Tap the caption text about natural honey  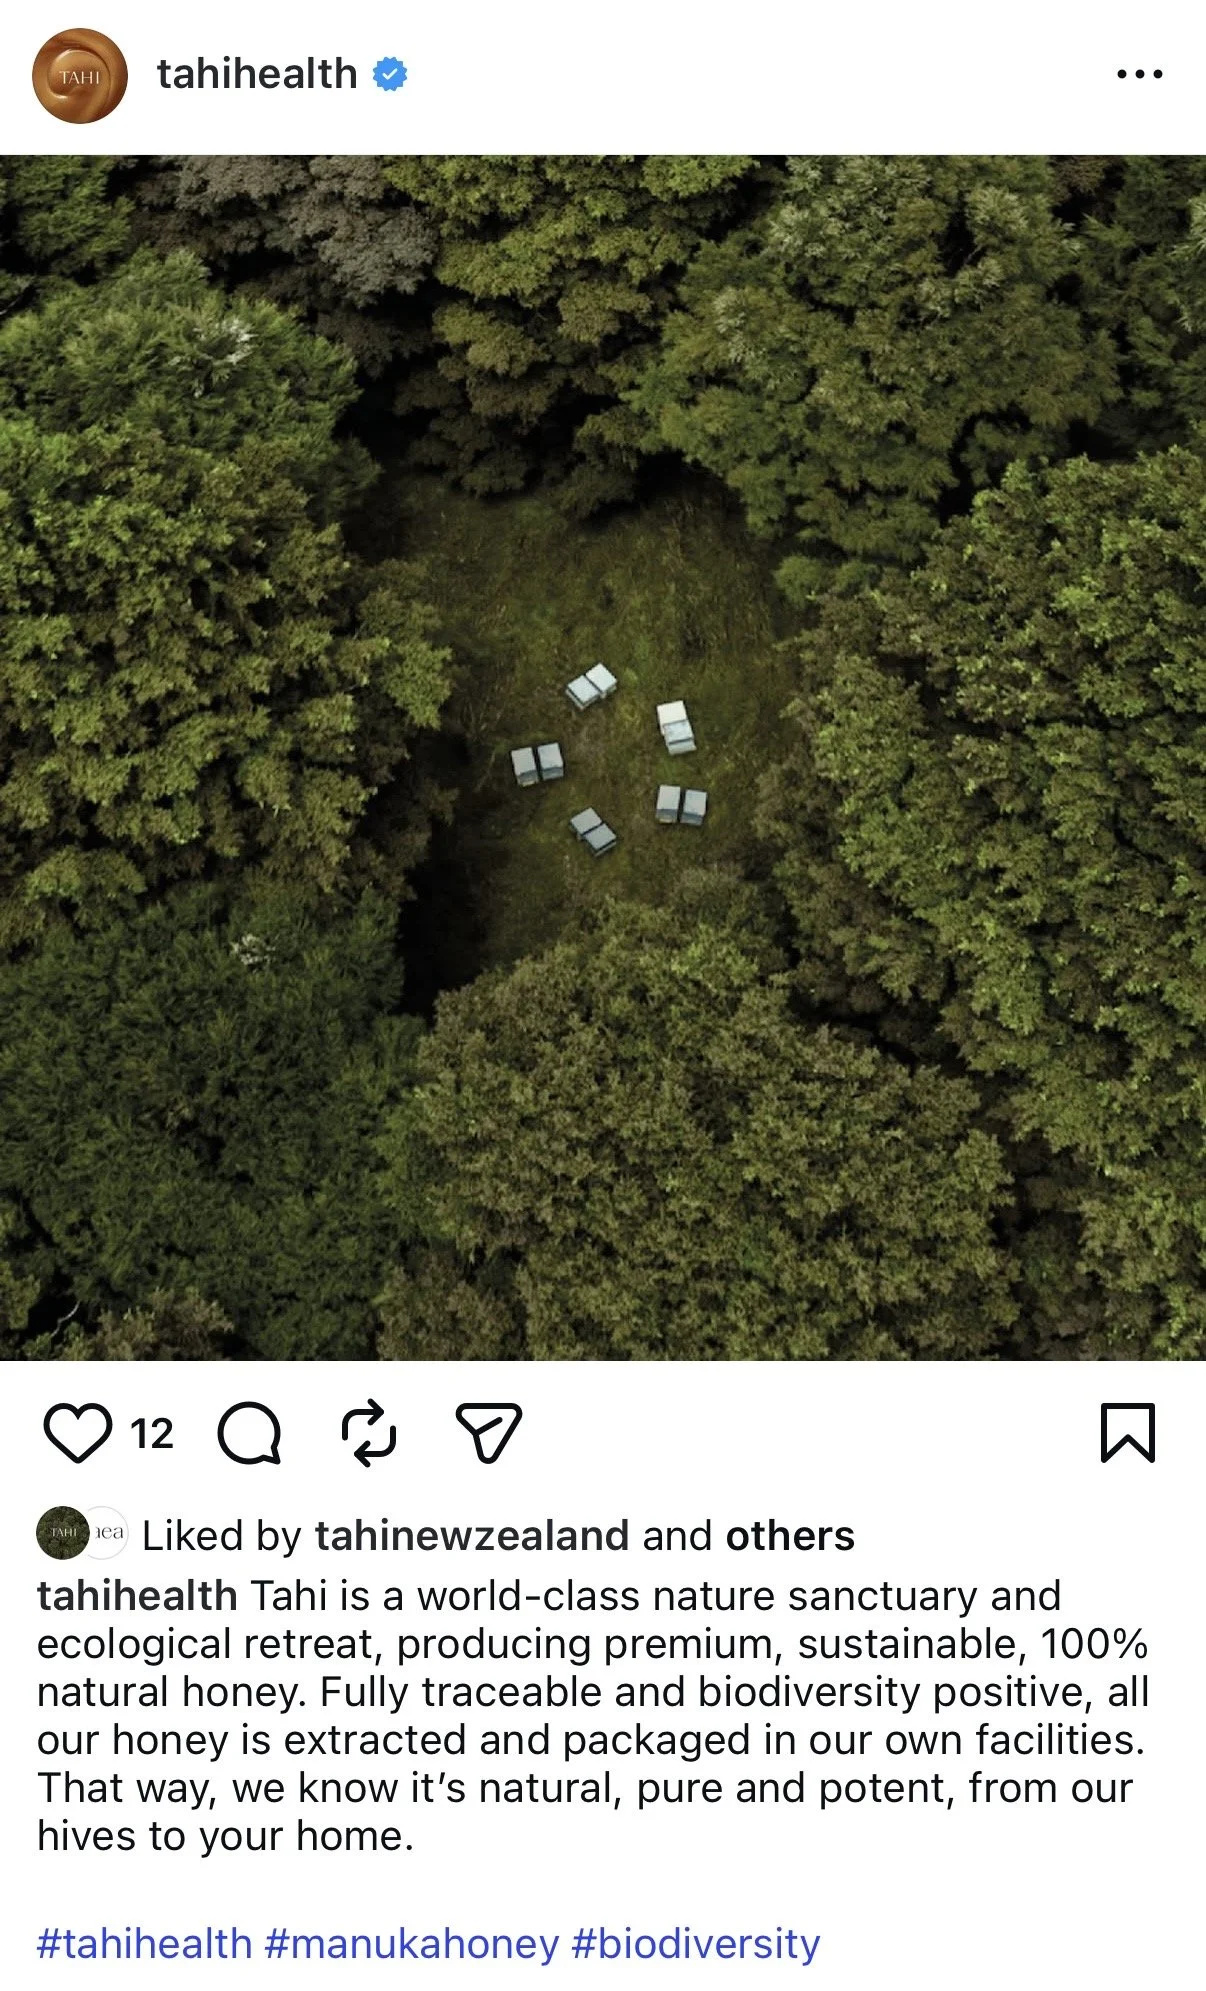tap(592, 1716)
